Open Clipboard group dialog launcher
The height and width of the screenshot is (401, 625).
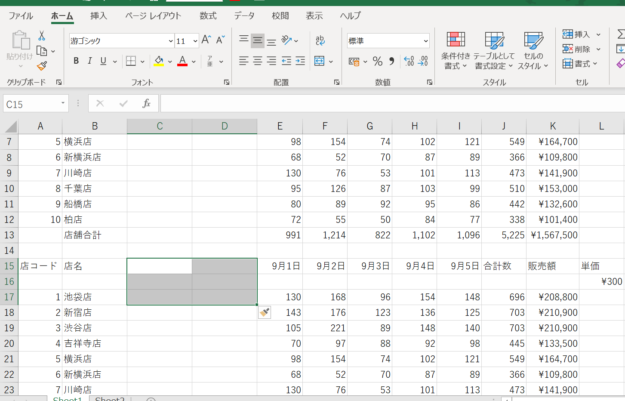pyautogui.click(x=59, y=82)
